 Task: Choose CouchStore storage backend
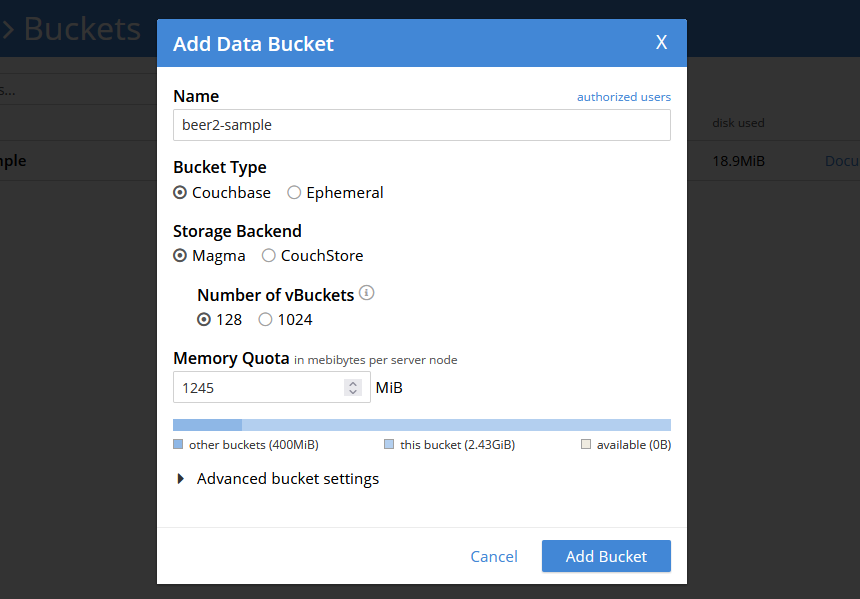tap(268, 256)
